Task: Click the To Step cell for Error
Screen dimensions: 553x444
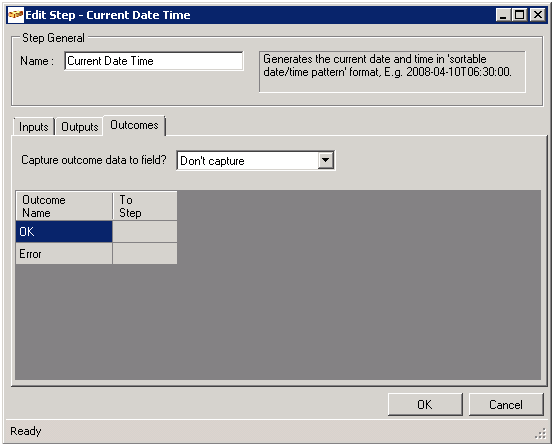Action: point(145,254)
